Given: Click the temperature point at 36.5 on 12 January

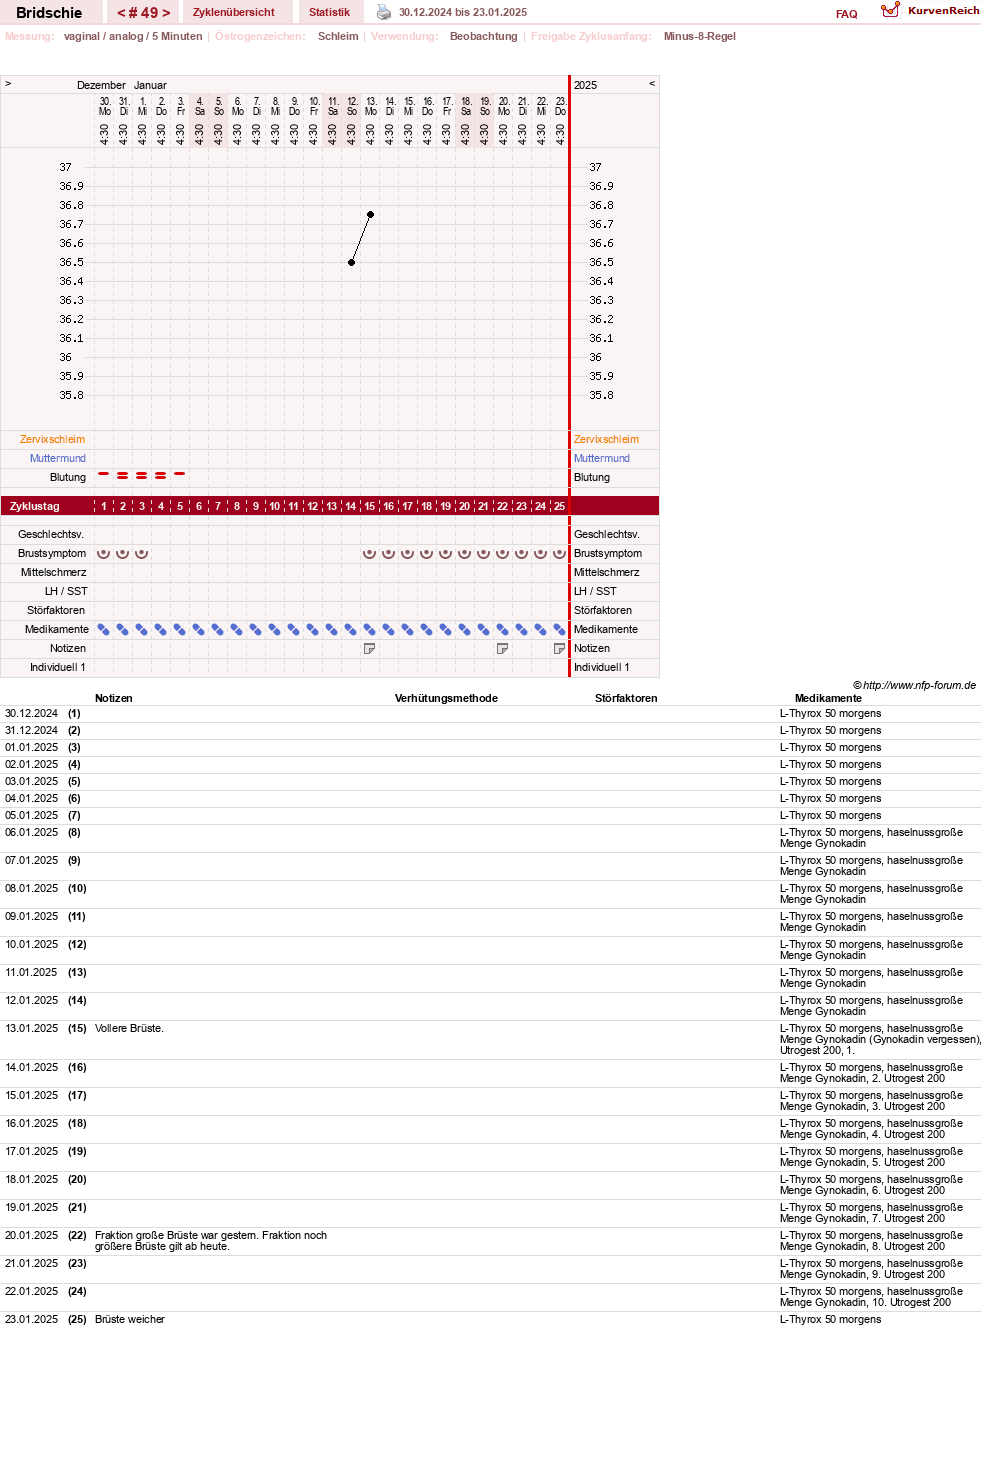Looking at the screenshot, I should [351, 262].
